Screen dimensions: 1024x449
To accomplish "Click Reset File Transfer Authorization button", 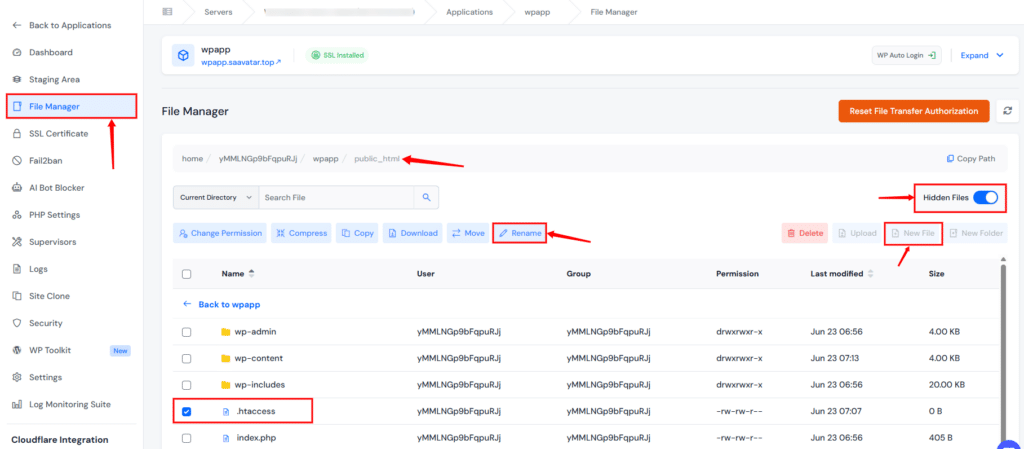I will click(914, 111).
